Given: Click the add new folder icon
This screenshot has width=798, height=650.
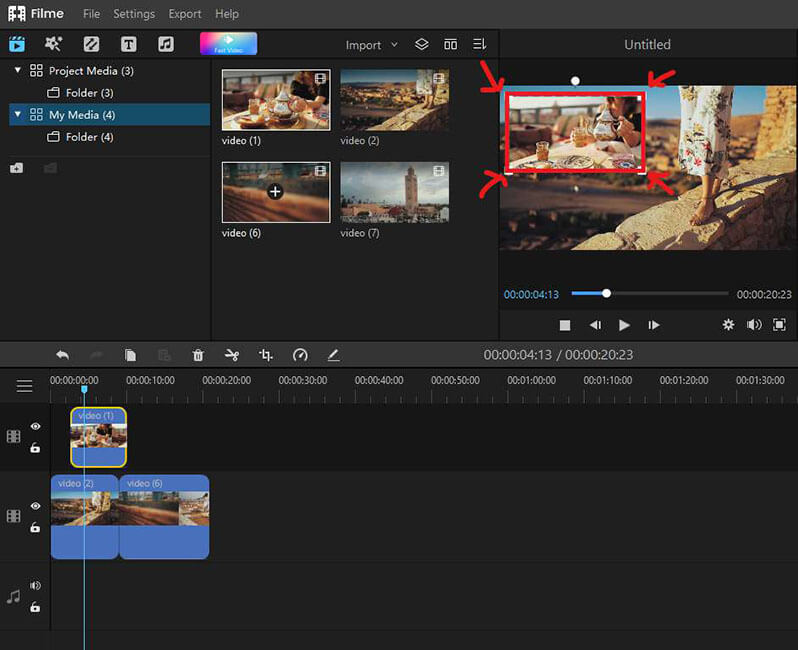Looking at the screenshot, I should pos(17,168).
